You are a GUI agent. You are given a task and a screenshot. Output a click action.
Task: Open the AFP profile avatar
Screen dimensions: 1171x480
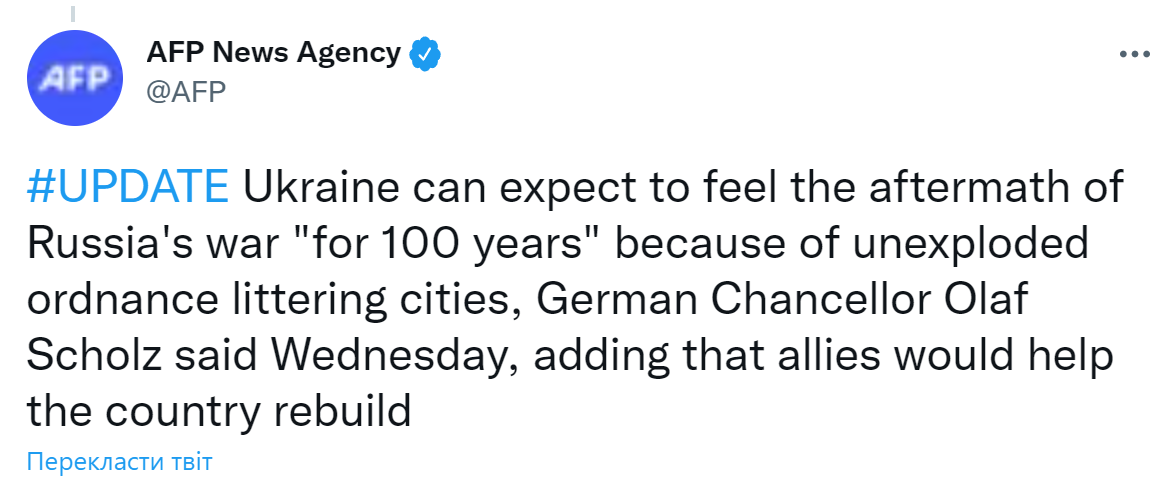(x=76, y=78)
